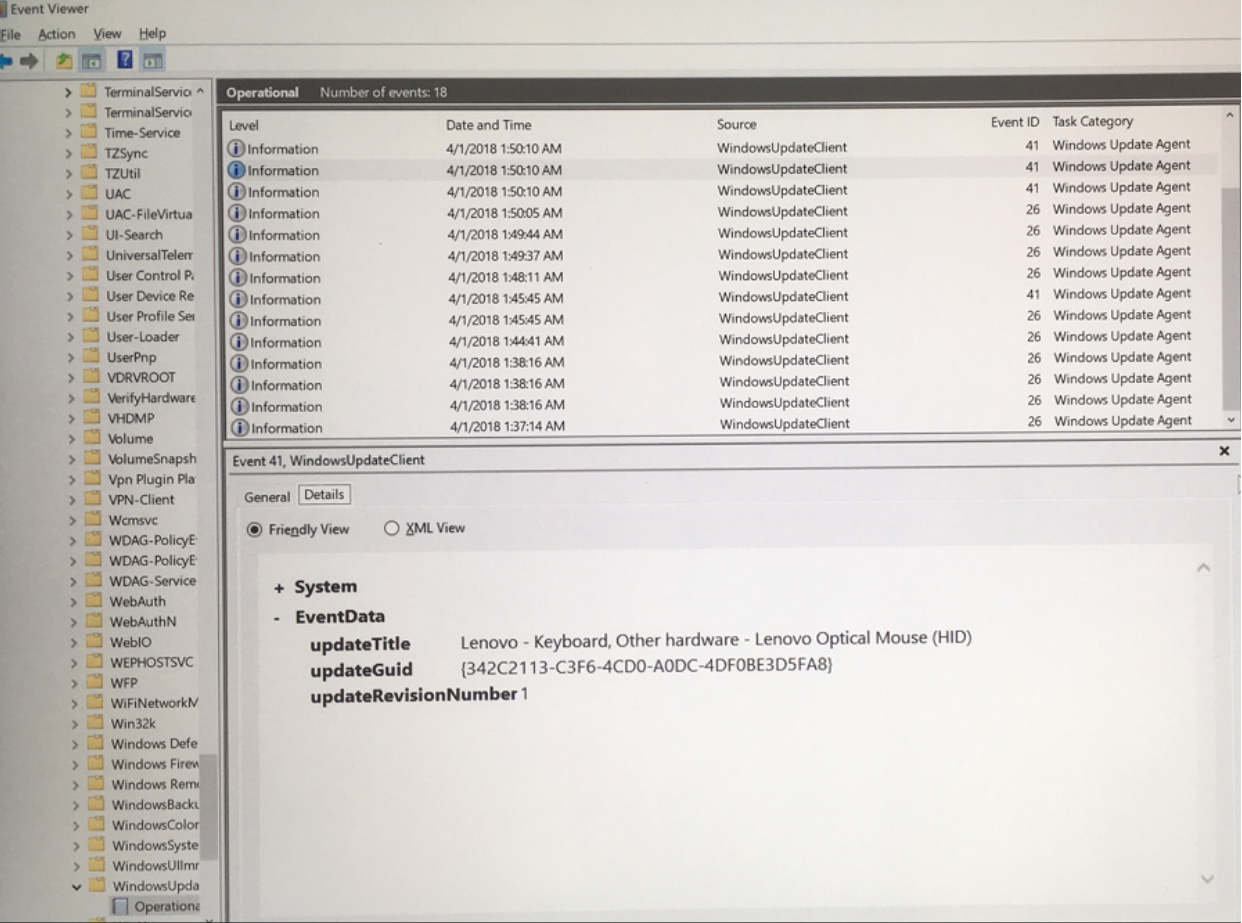This screenshot has height=923, width=1242.
Task: Click the folder icon of UAC-FileVirtua
Action: (92, 214)
